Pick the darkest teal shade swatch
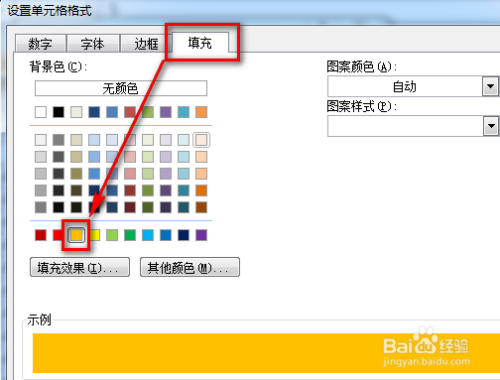Screen dimensions: 500x380 [183, 207]
